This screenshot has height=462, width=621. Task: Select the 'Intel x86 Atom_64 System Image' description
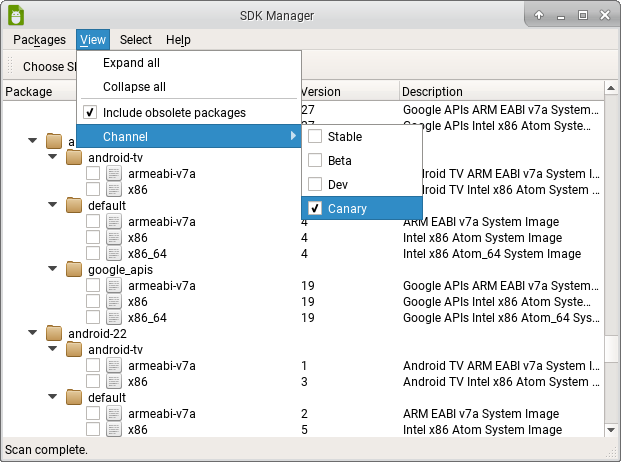[492, 253]
